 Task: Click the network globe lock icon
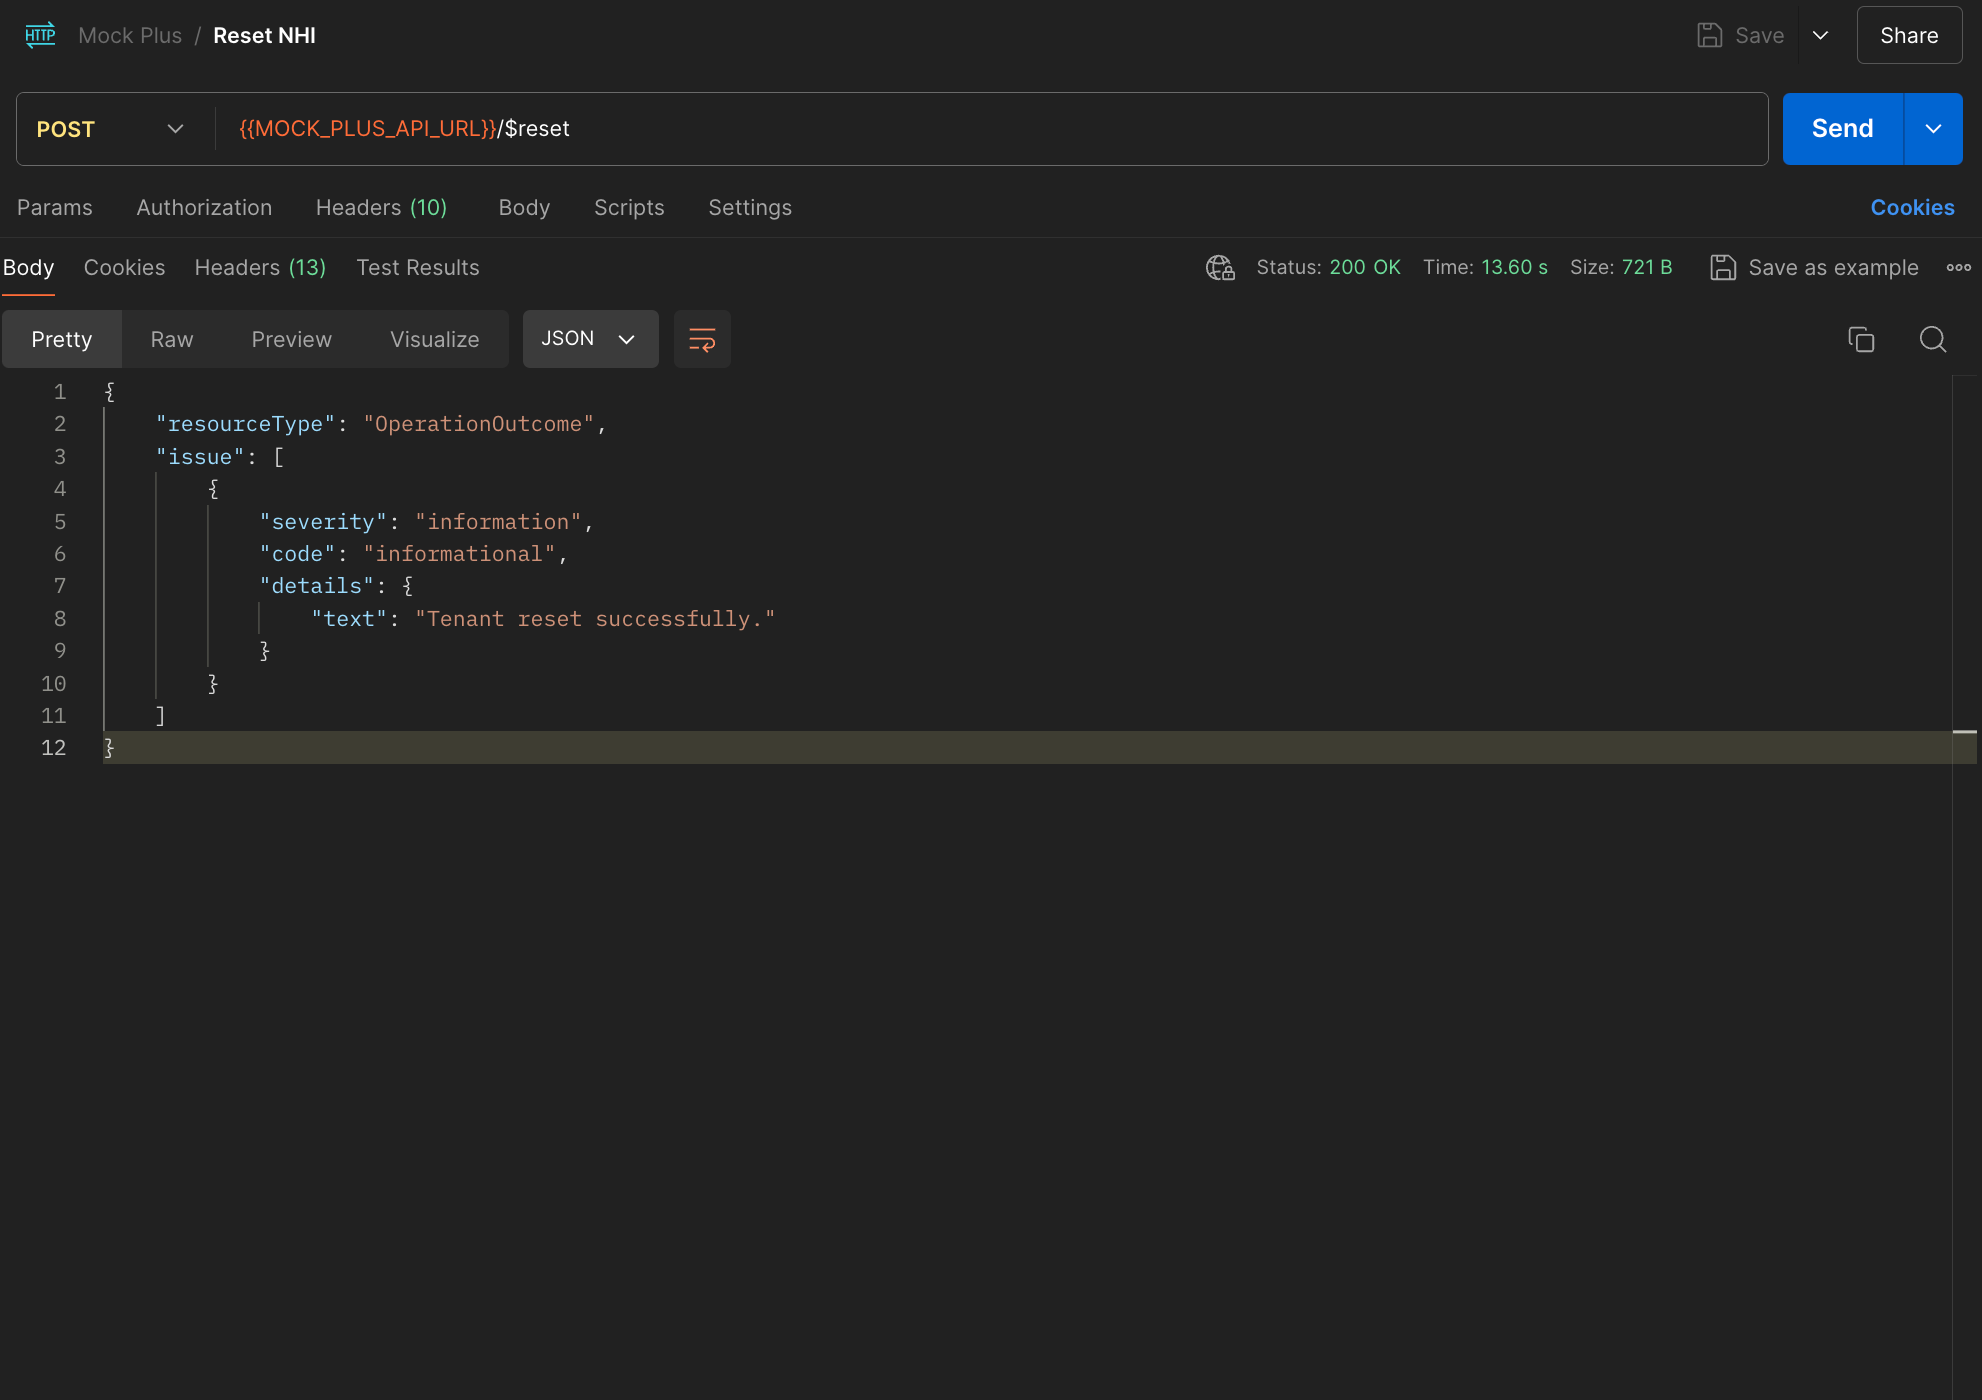click(1220, 267)
